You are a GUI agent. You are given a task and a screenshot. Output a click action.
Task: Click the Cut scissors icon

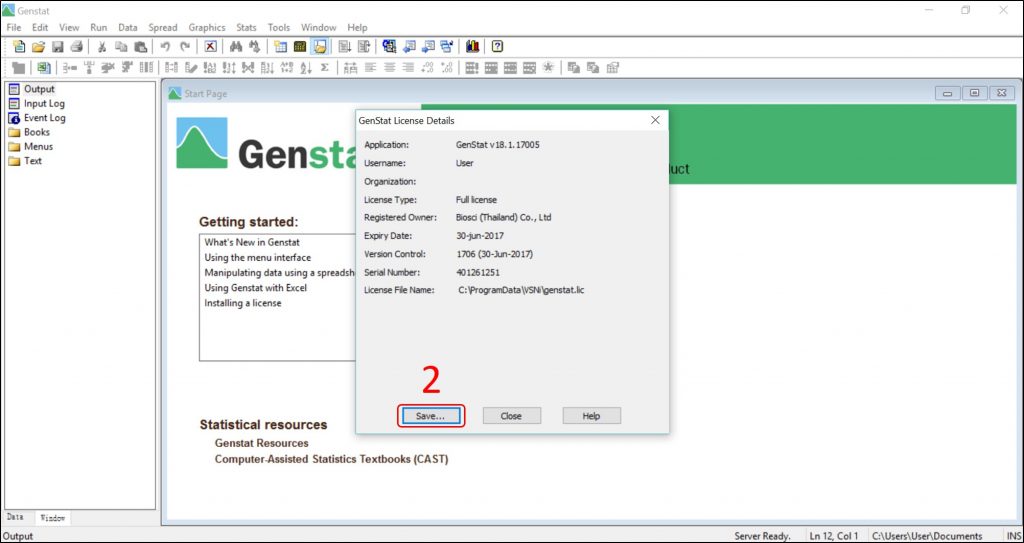pyautogui.click(x=102, y=46)
